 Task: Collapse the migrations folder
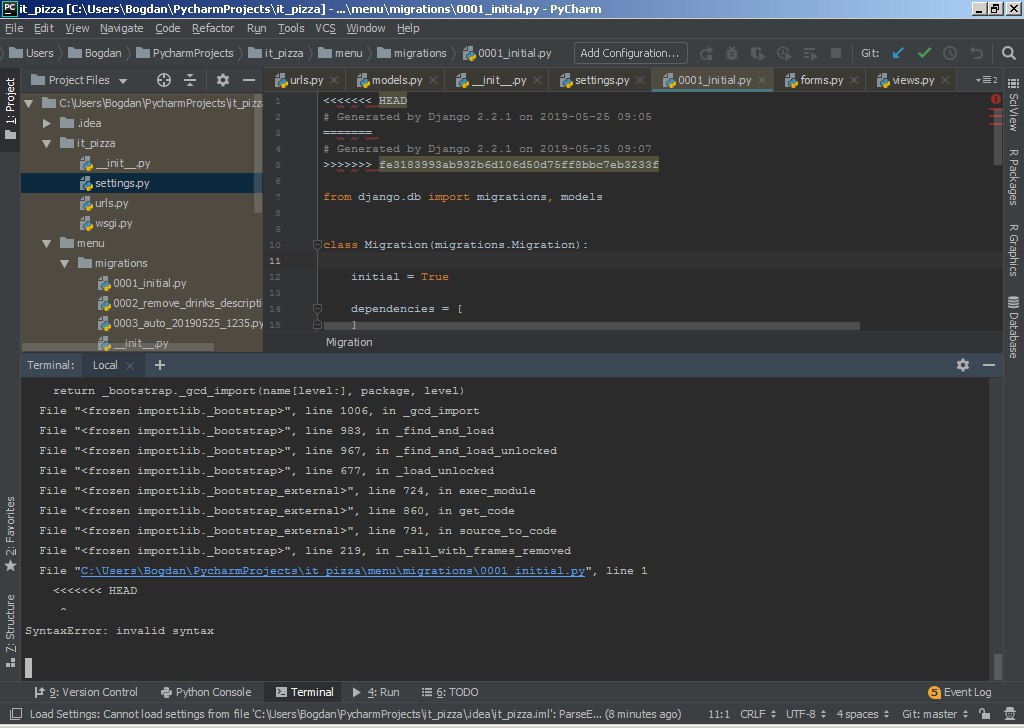click(x=65, y=263)
